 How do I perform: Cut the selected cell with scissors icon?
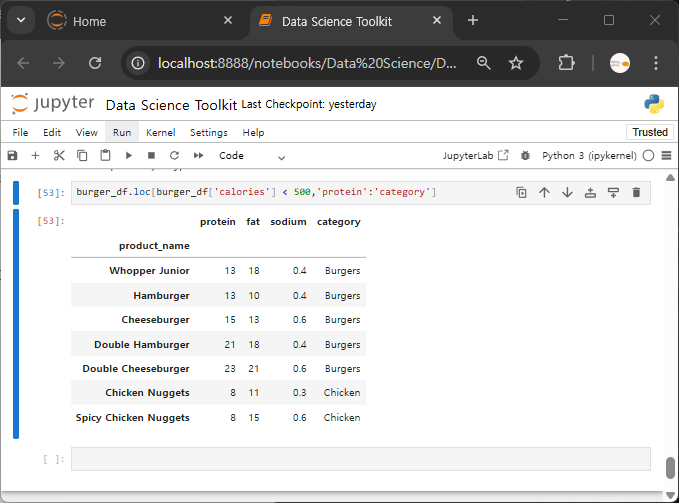(59, 155)
